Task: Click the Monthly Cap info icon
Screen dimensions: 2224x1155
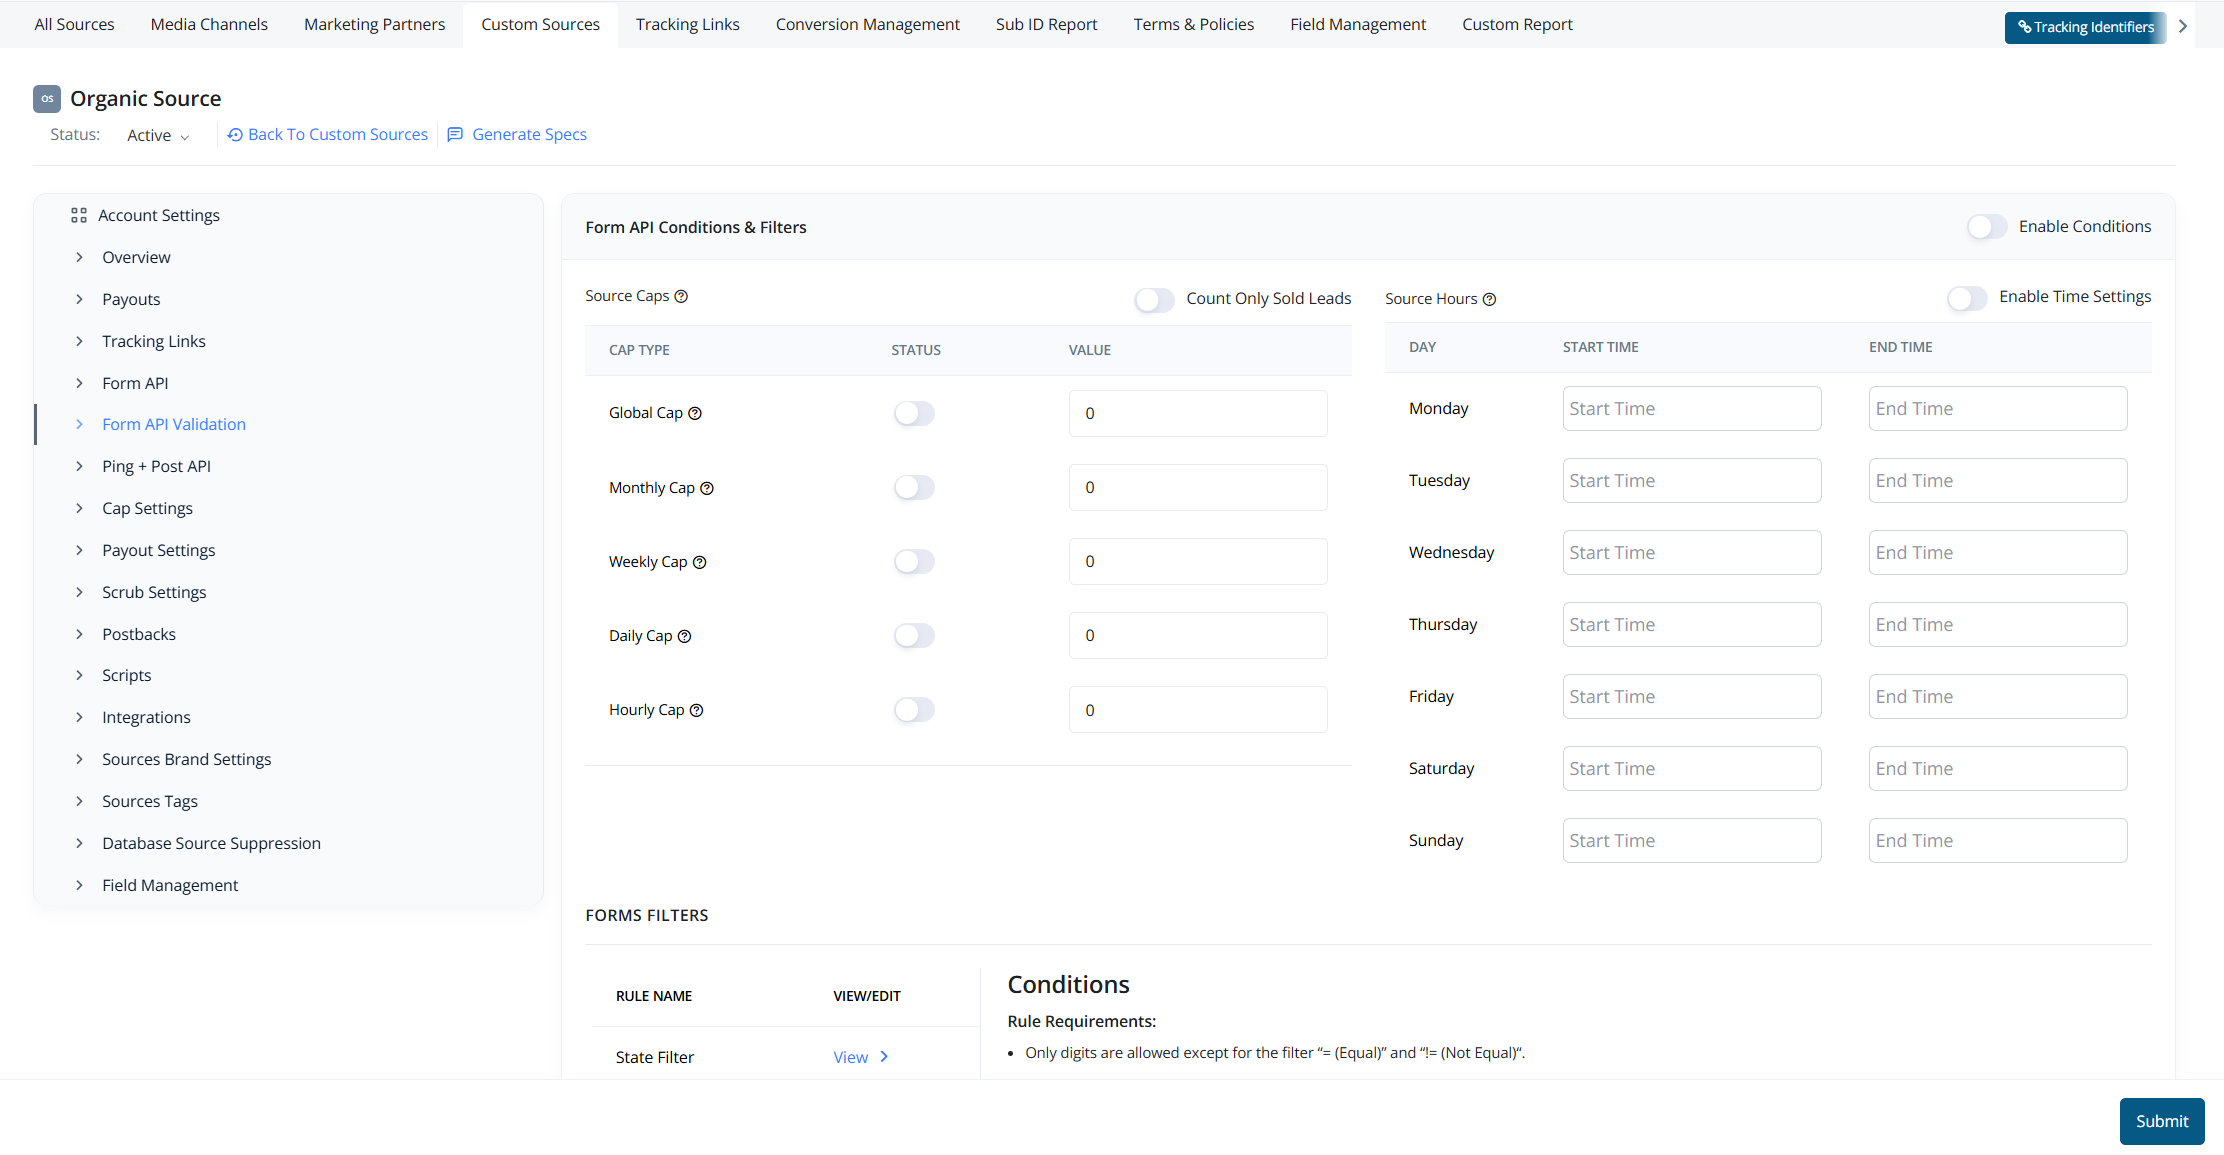Action: 707,488
